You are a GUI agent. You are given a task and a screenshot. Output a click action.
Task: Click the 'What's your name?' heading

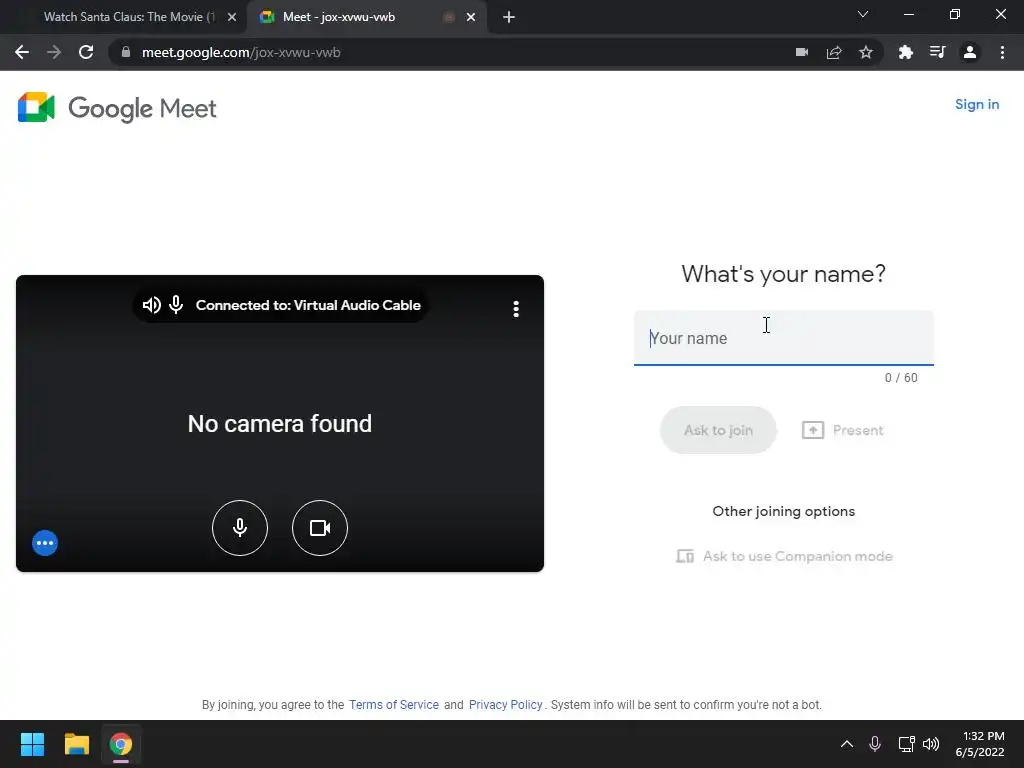tap(784, 274)
